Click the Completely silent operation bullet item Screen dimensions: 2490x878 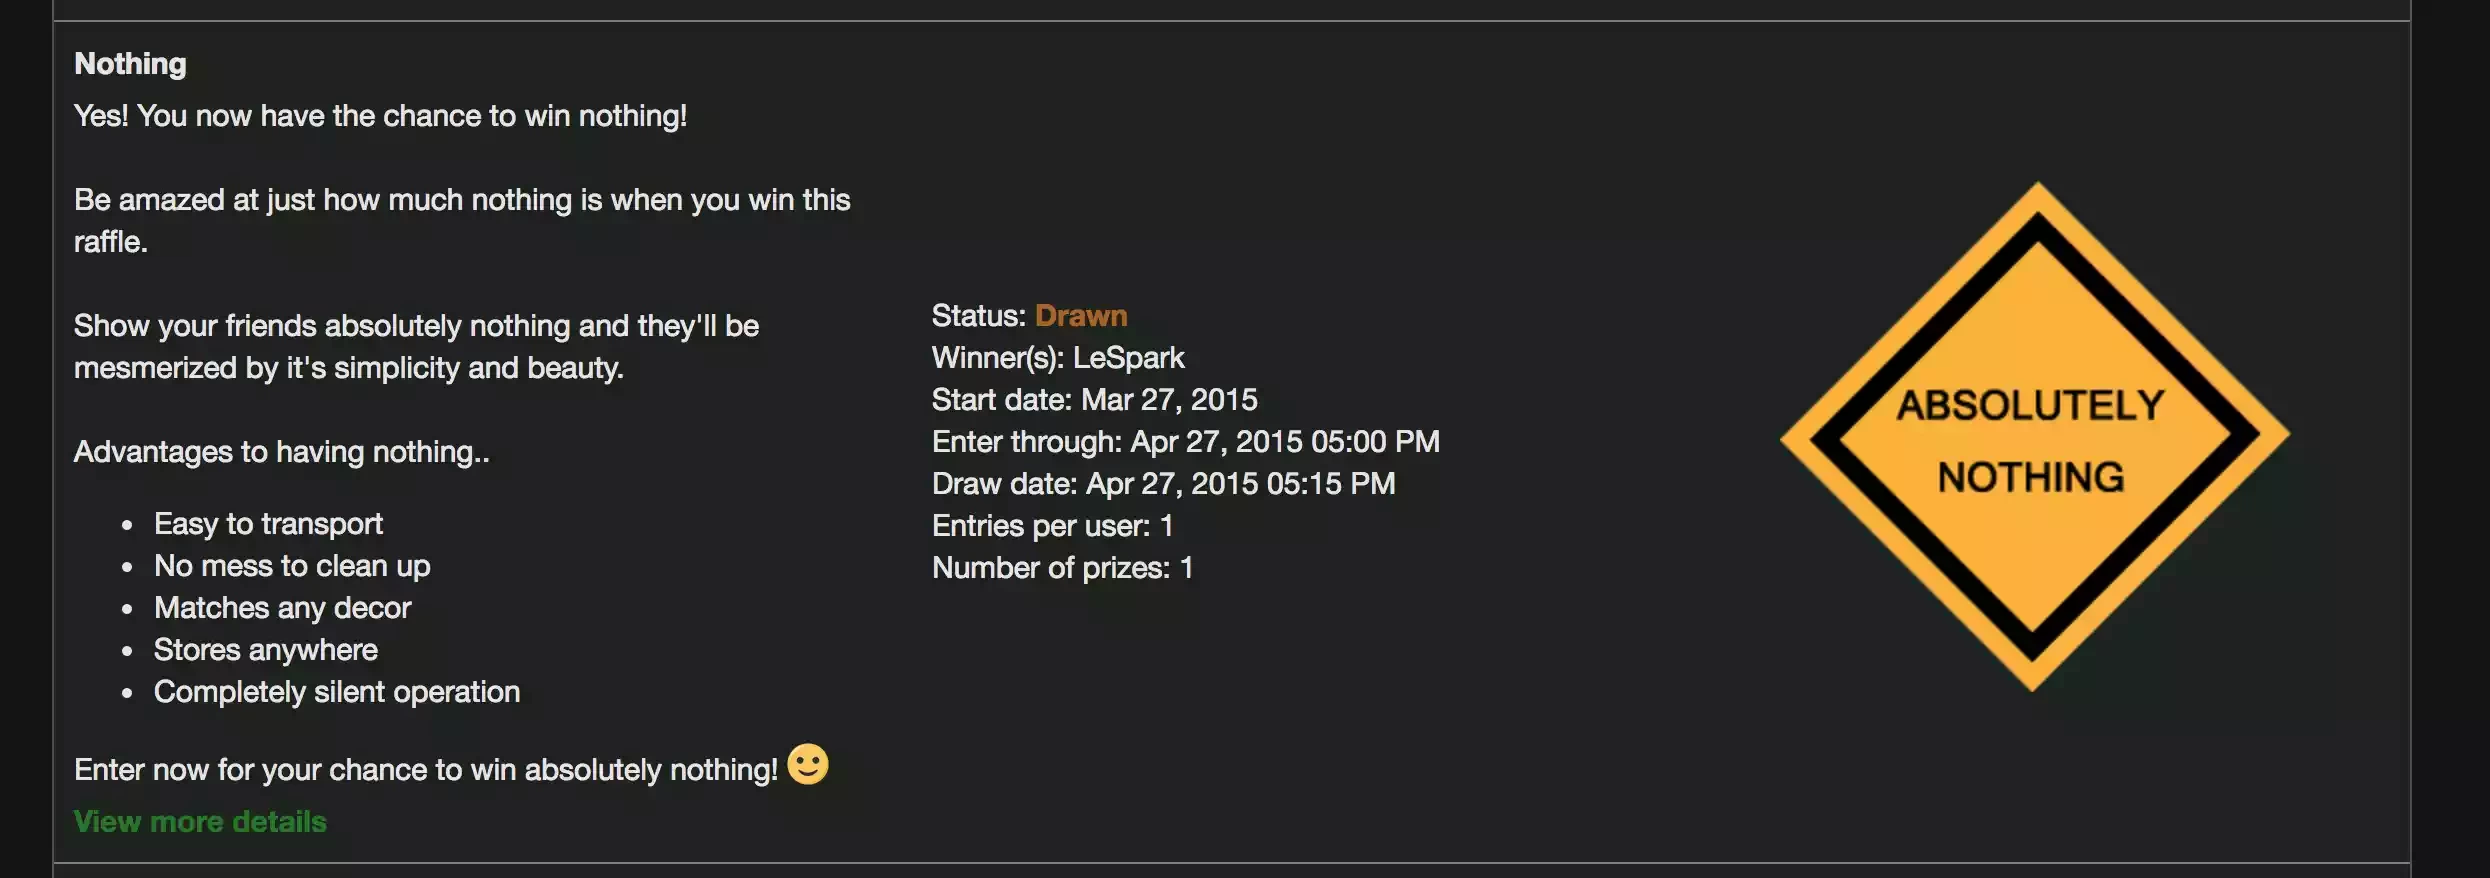point(337,692)
